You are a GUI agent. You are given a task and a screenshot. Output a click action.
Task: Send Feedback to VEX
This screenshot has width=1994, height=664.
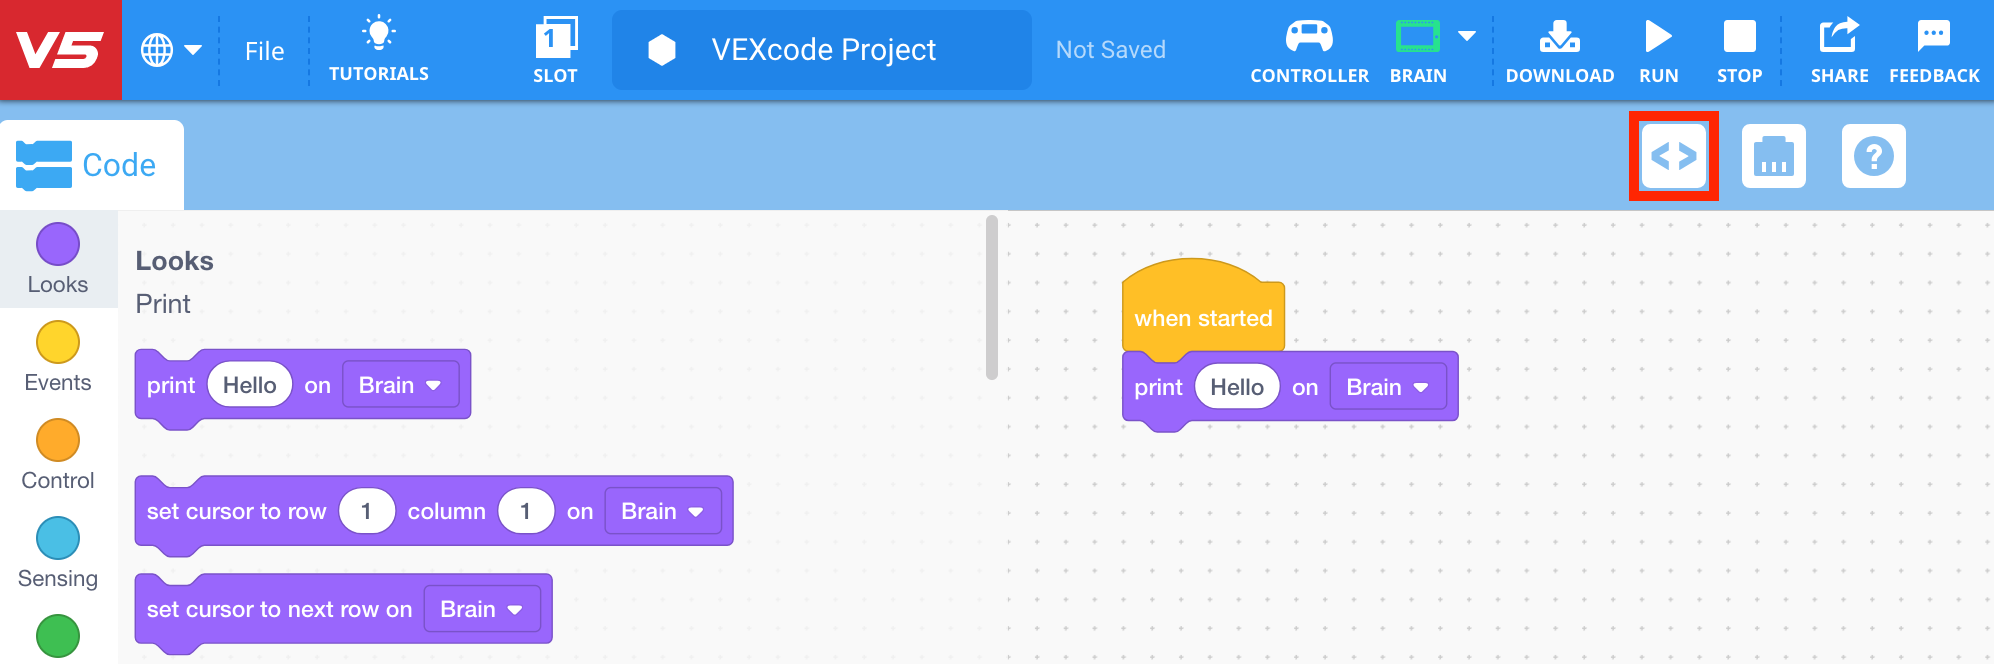(1933, 48)
